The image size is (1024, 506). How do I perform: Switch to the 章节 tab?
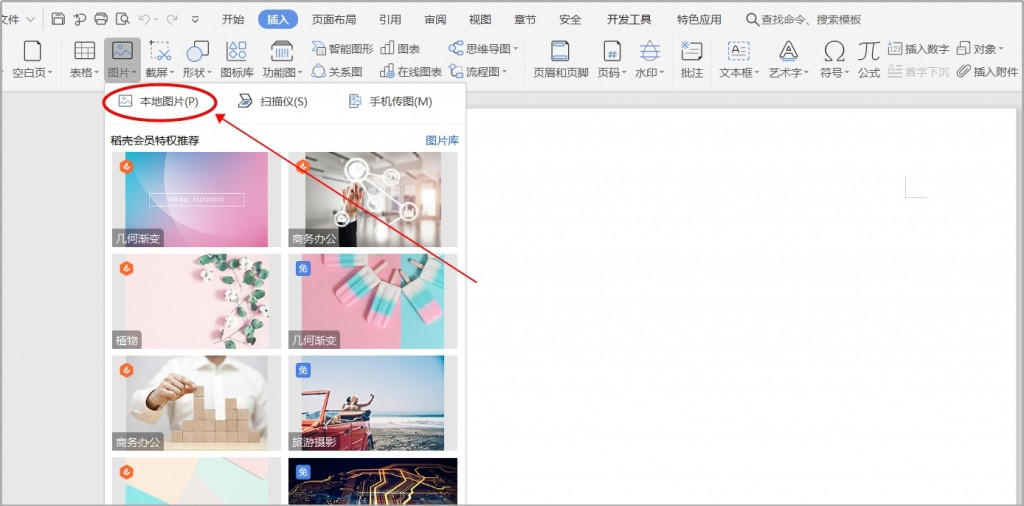coord(525,20)
